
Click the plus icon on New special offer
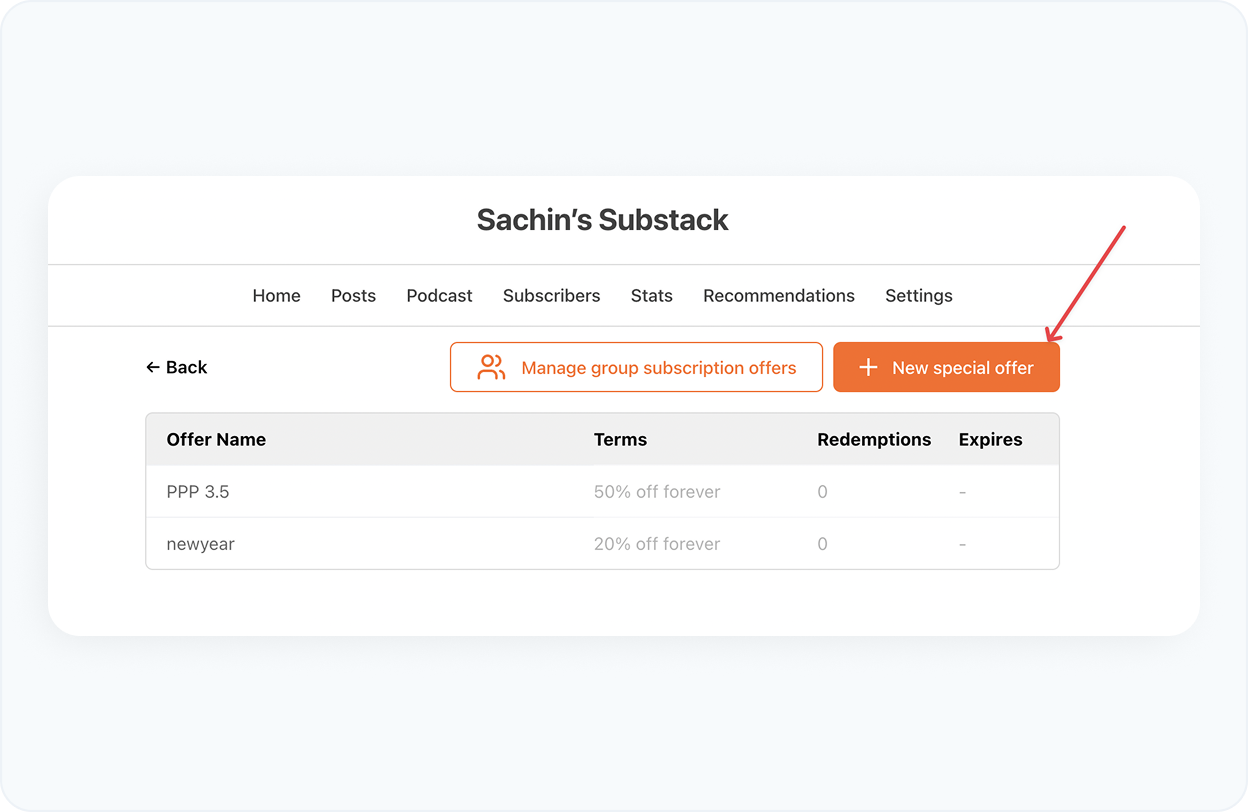pos(867,367)
